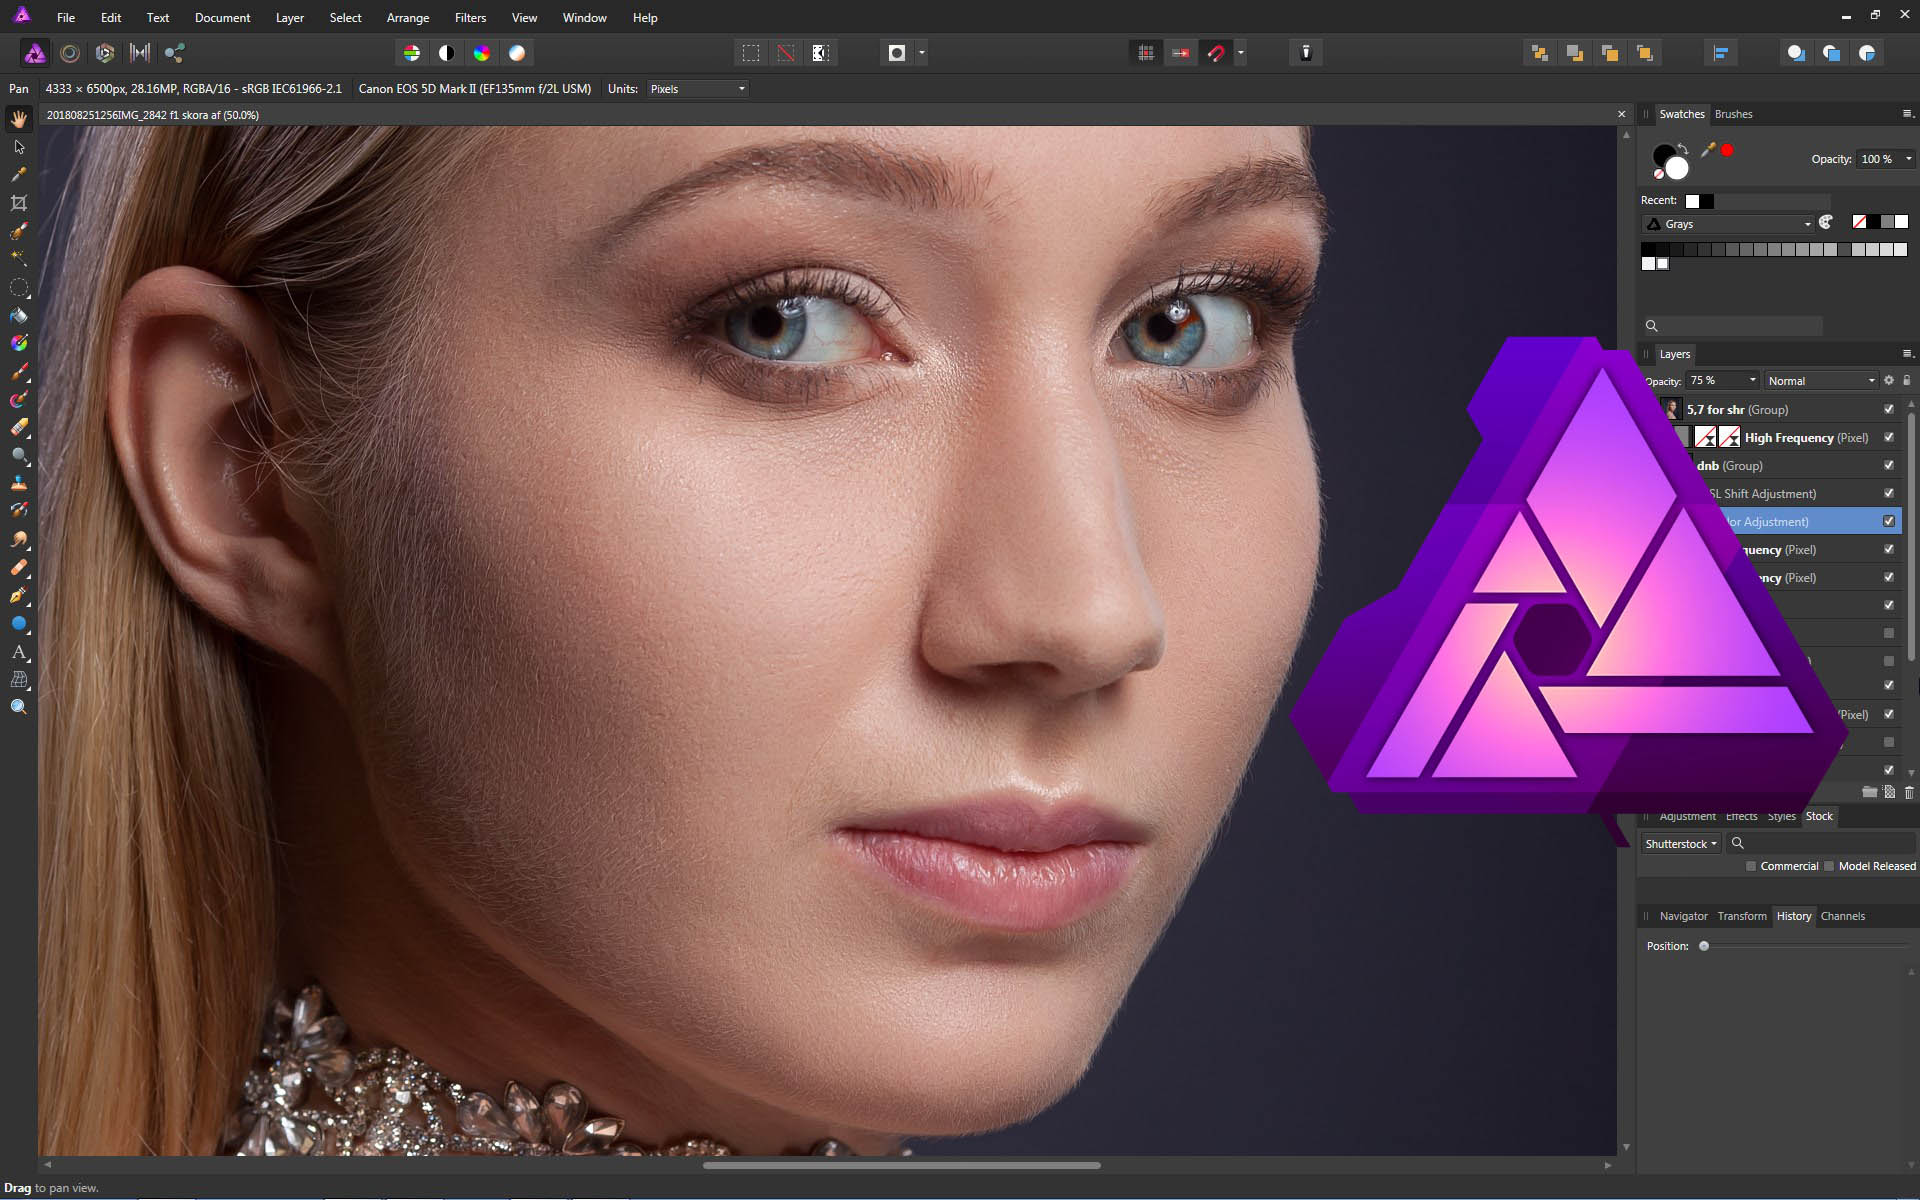Select the View (hand) tool
The image size is (1920, 1200).
coord(19,119)
